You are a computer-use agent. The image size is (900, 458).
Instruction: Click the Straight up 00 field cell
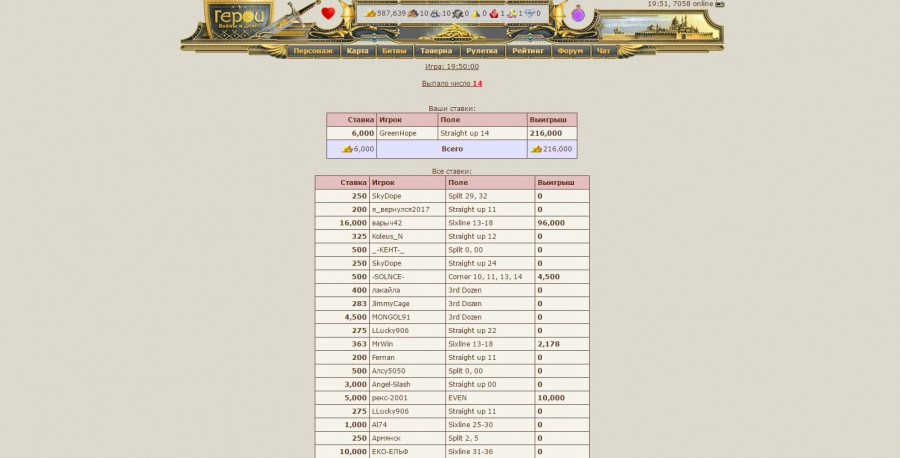tap(490, 385)
